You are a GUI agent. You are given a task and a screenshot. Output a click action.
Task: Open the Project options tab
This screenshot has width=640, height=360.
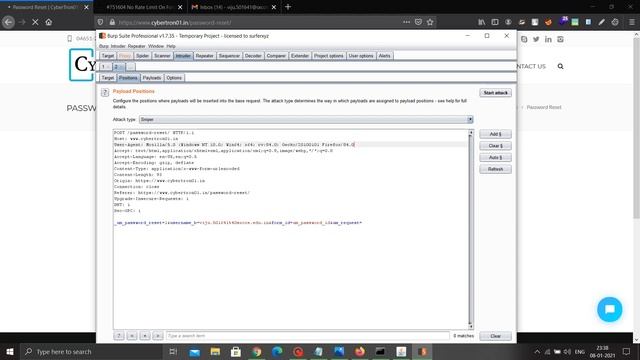(x=329, y=56)
